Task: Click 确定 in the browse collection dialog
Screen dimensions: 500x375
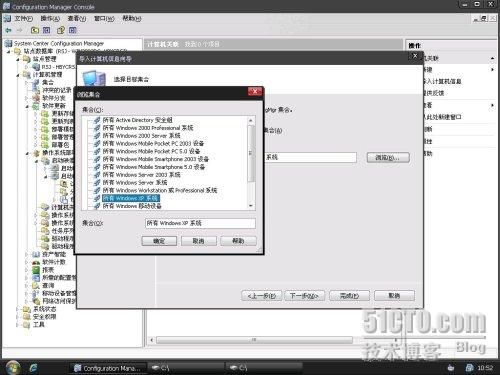Action: pos(159,241)
